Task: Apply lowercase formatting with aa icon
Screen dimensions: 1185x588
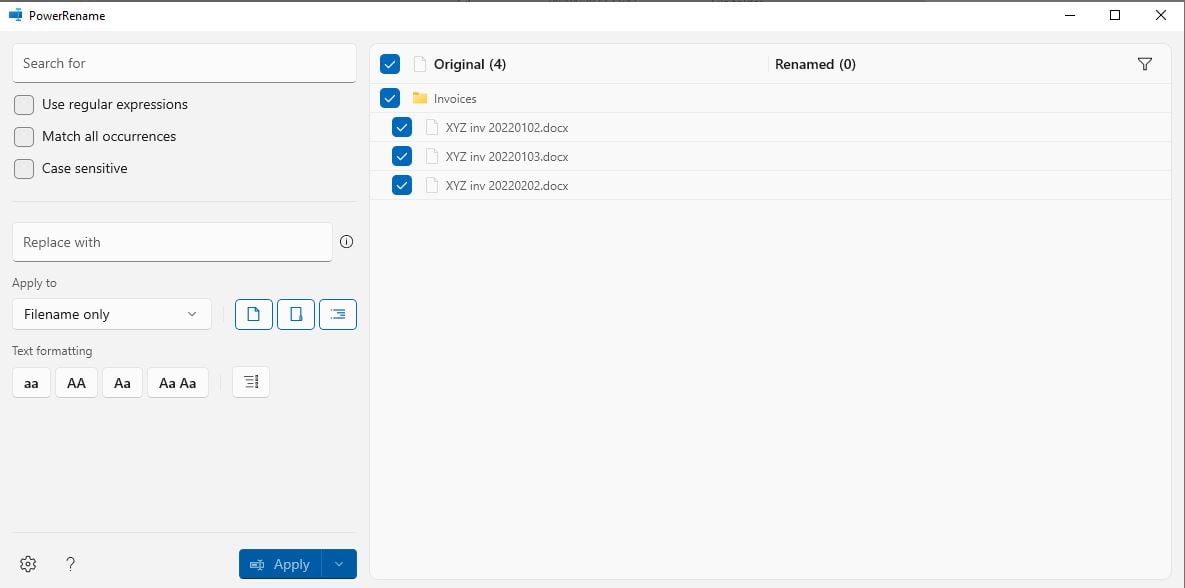Action: 30,382
